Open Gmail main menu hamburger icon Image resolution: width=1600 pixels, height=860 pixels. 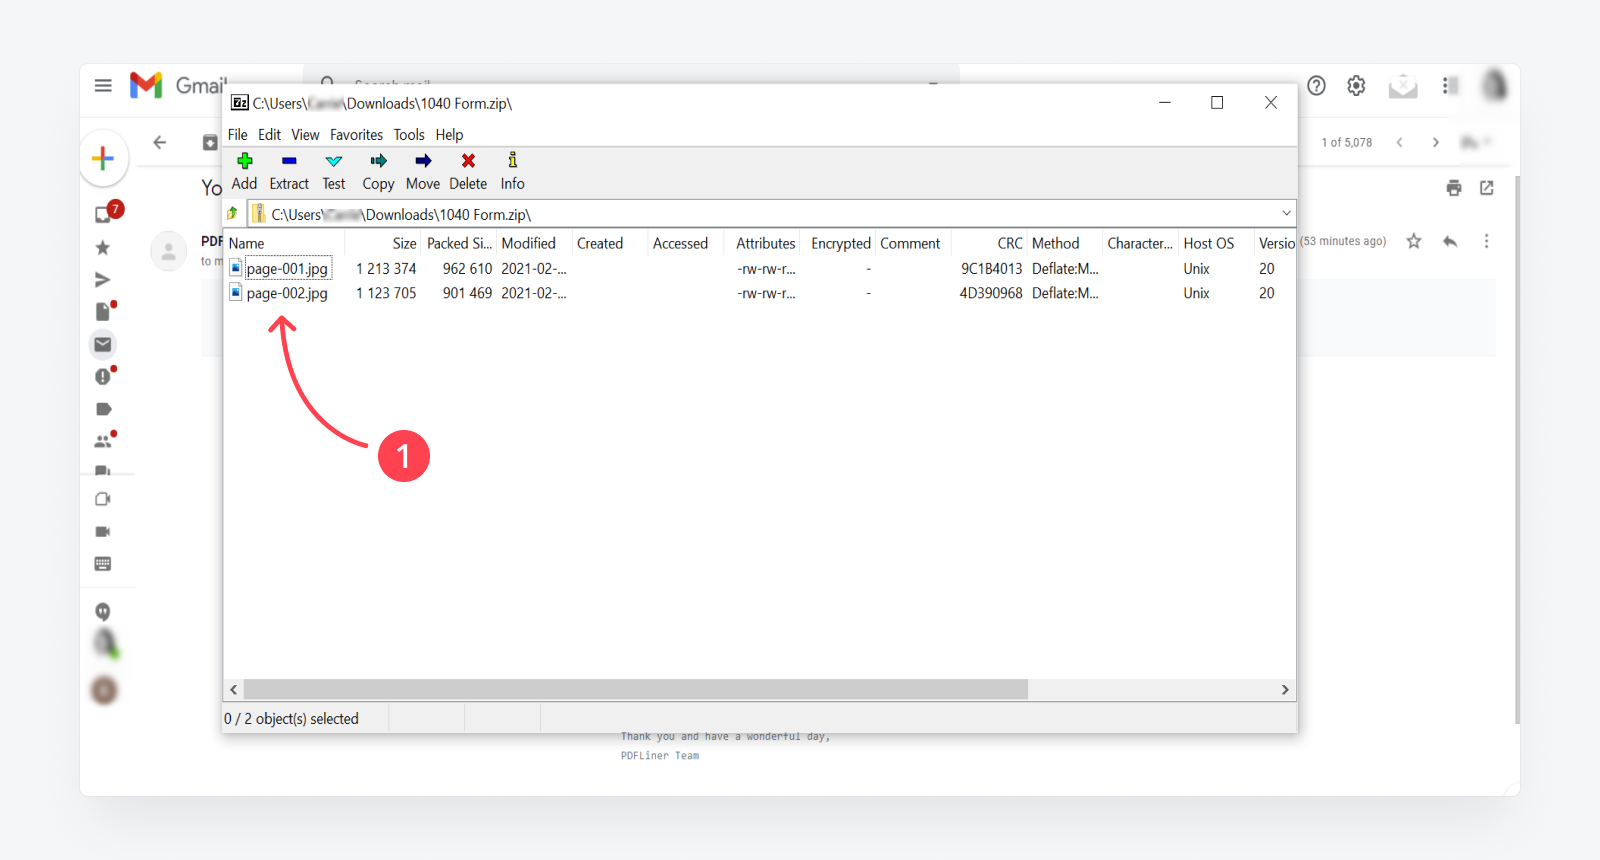tap(103, 86)
